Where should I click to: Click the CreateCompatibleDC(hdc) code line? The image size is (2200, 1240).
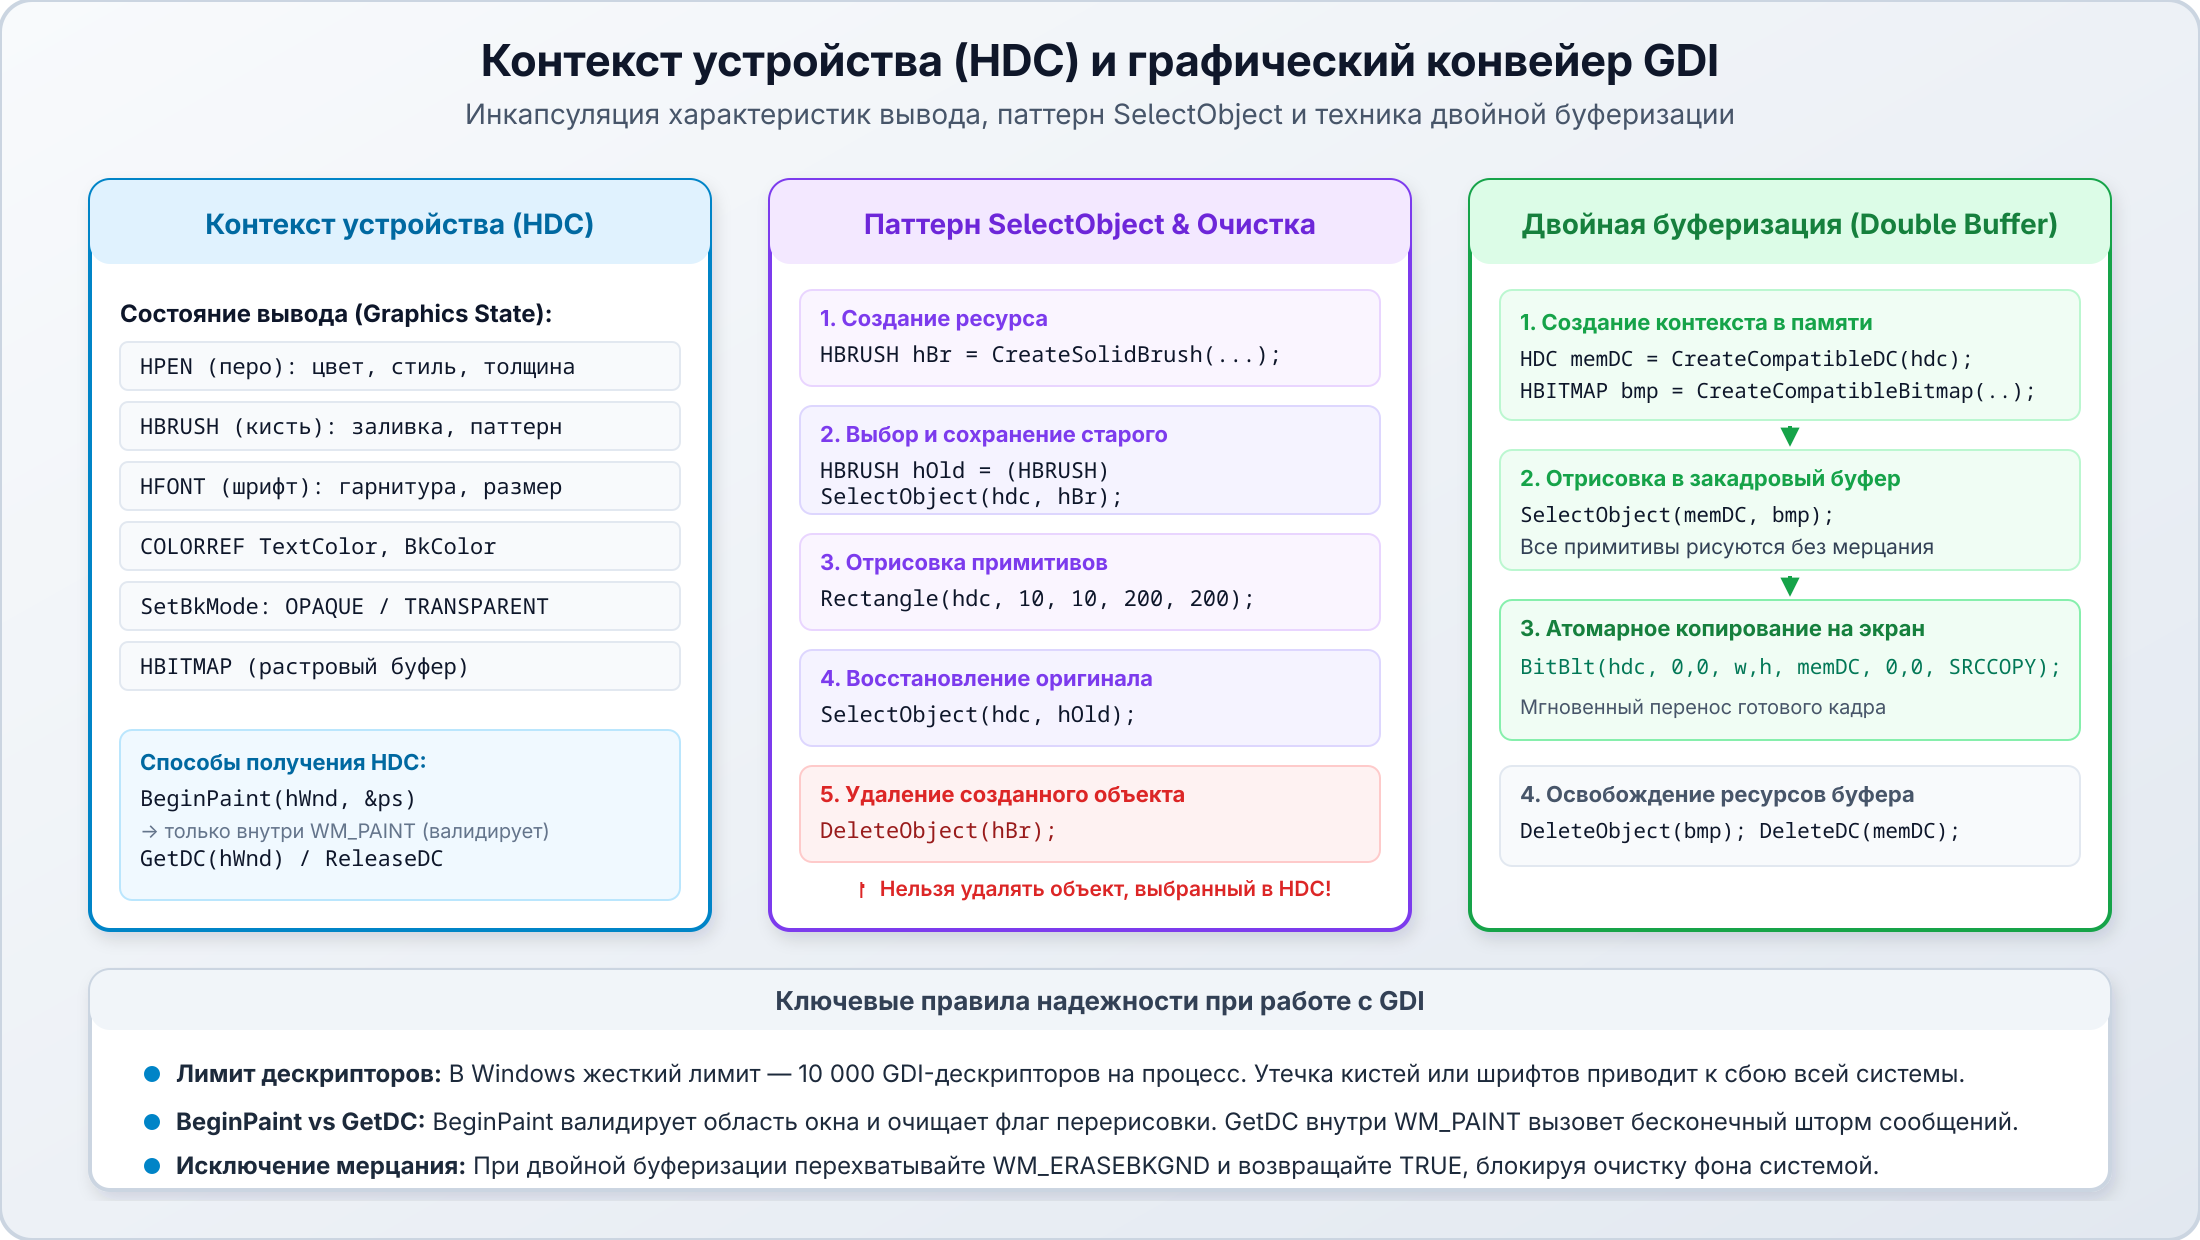coord(1746,359)
